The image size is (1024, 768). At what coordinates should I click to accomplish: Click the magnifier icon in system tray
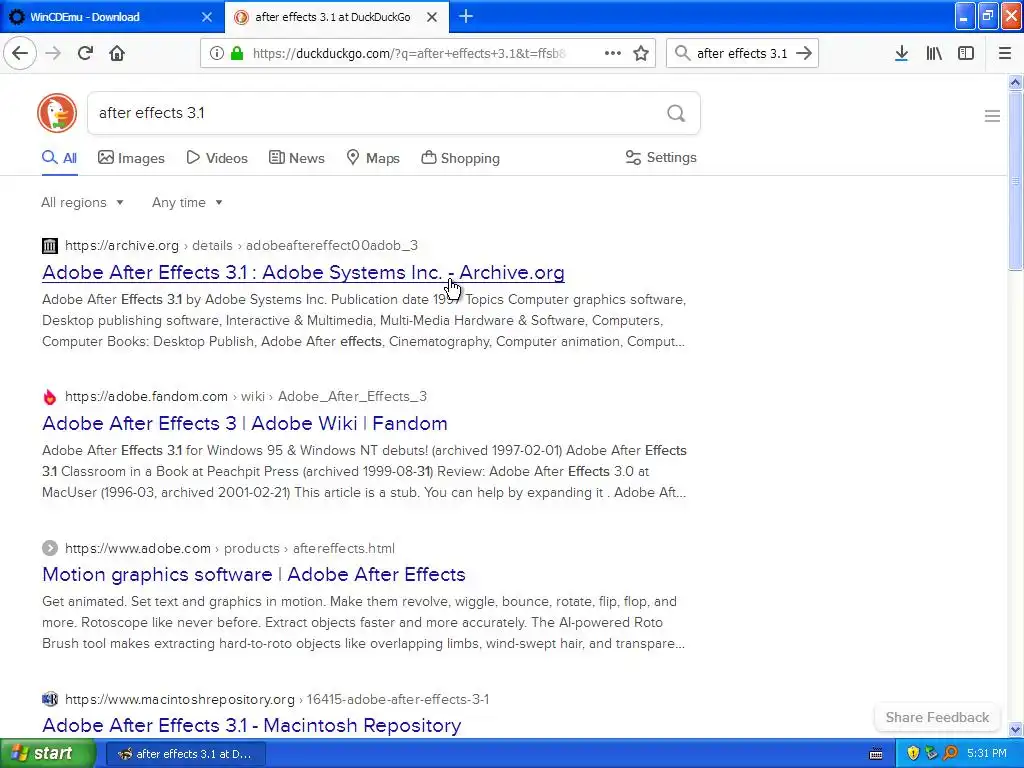(x=950, y=753)
